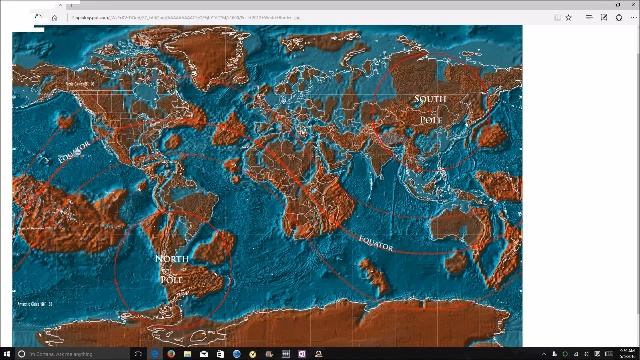This screenshot has width=640, height=360.
Task: Open the Edge more options ellipsis menu
Action: pyautogui.click(x=633, y=18)
